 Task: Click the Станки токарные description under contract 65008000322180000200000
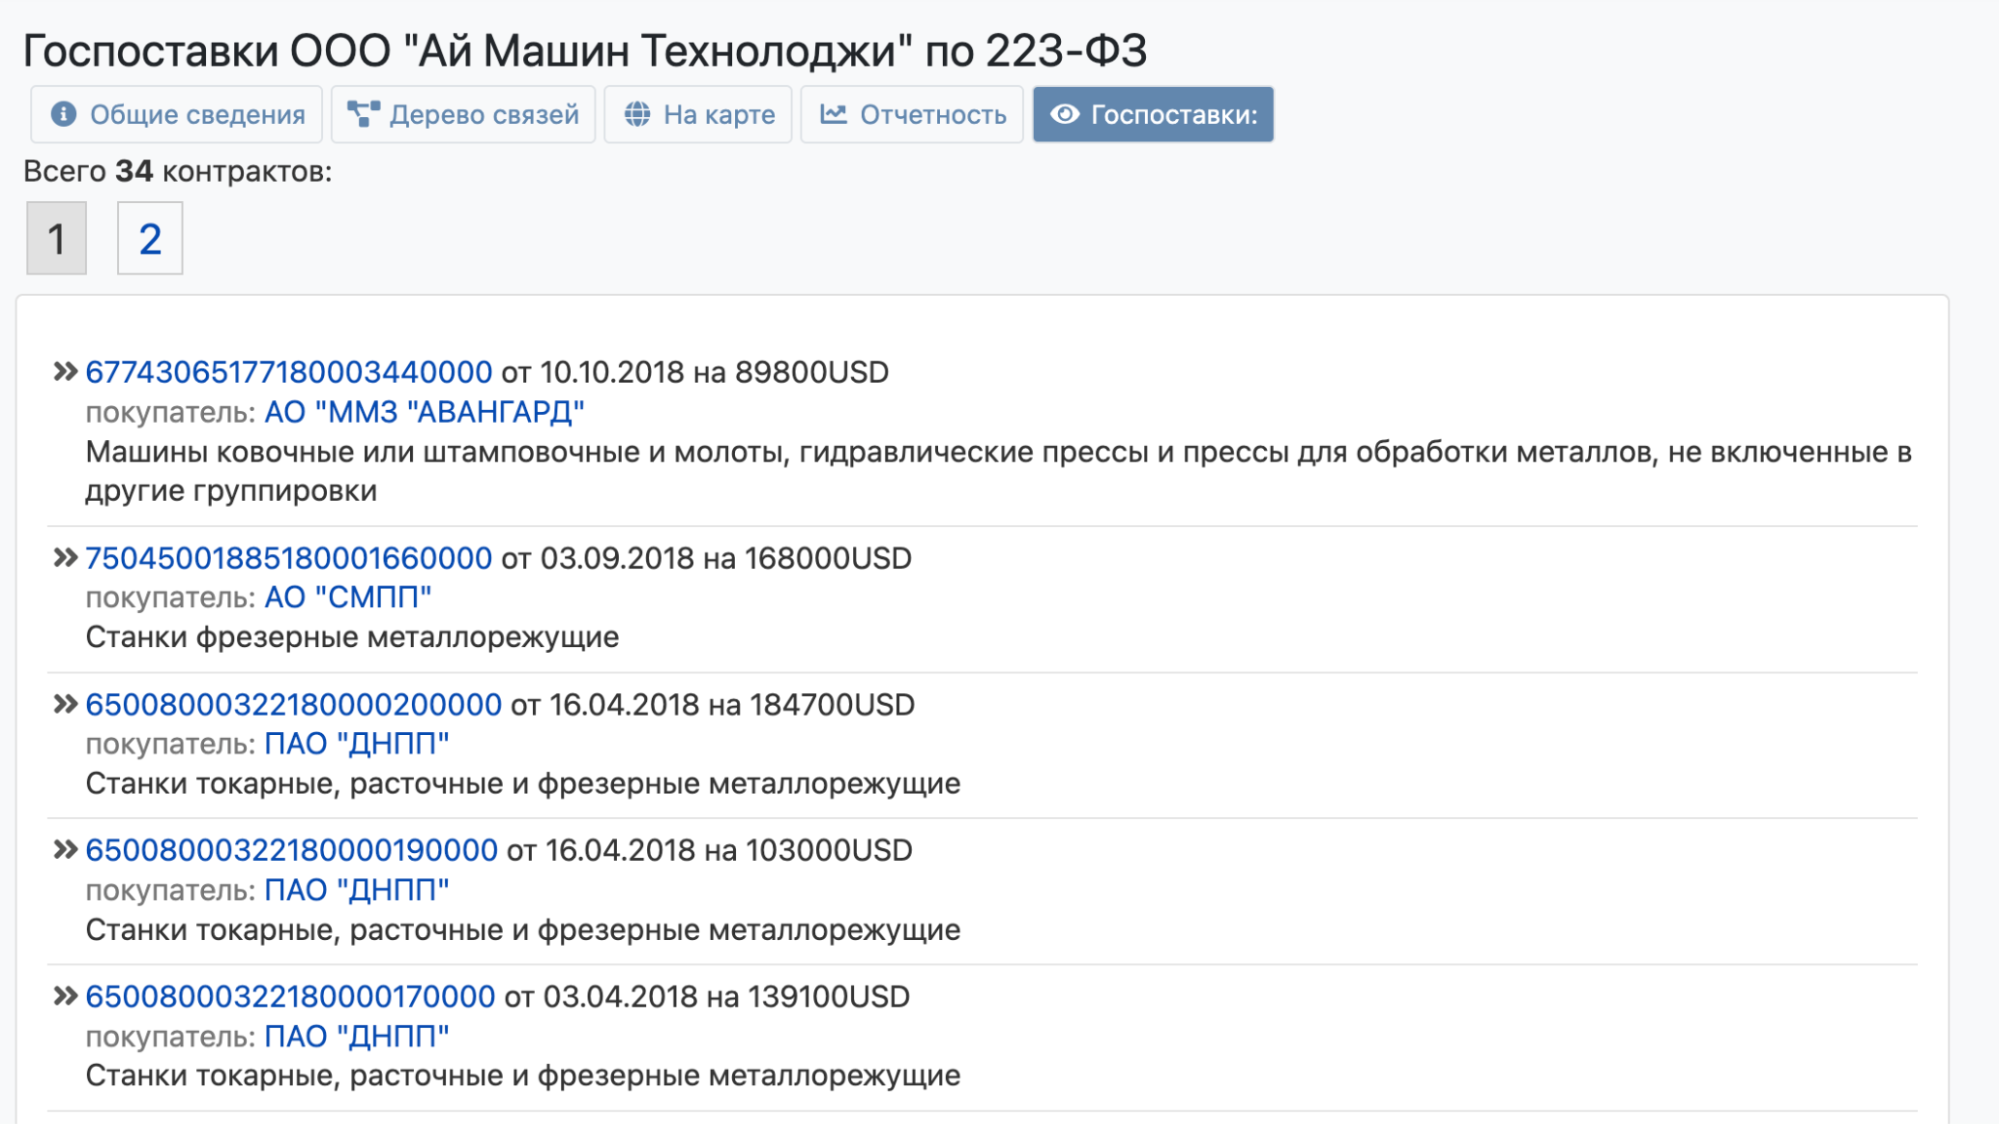coord(523,783)
